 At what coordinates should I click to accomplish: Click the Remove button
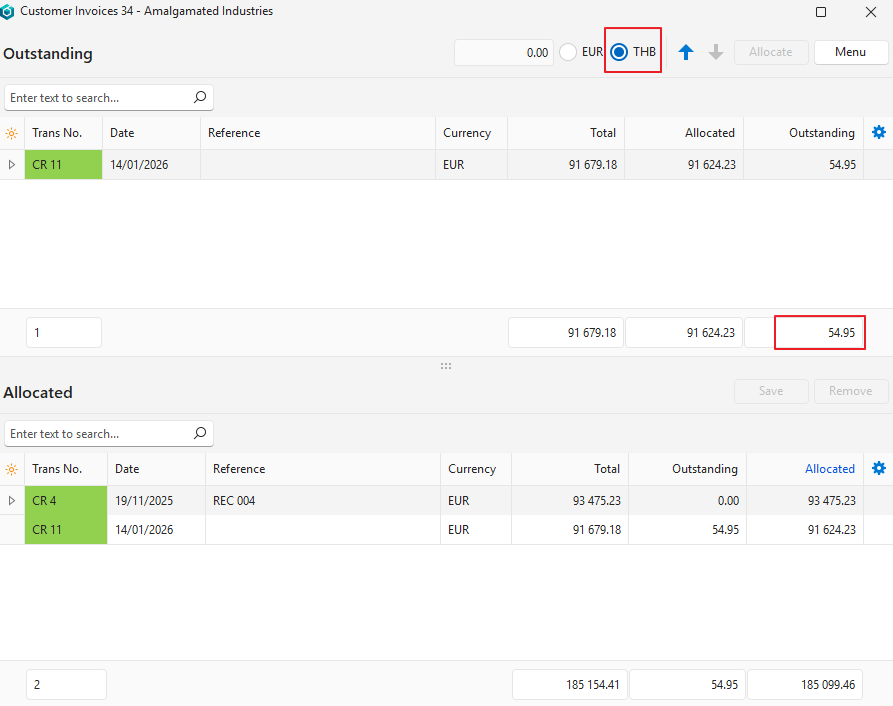(x=850, y=391)
